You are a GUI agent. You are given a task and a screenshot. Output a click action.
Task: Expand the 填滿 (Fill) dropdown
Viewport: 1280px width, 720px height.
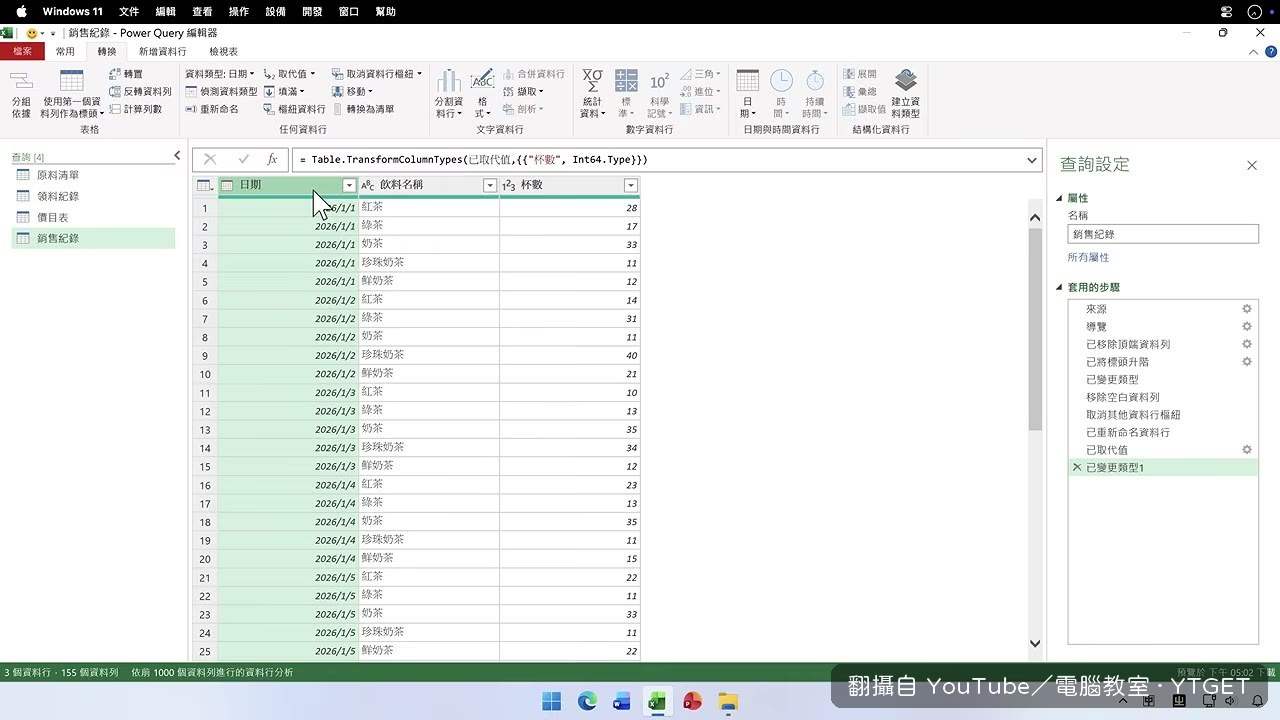[x=284, y=91]
